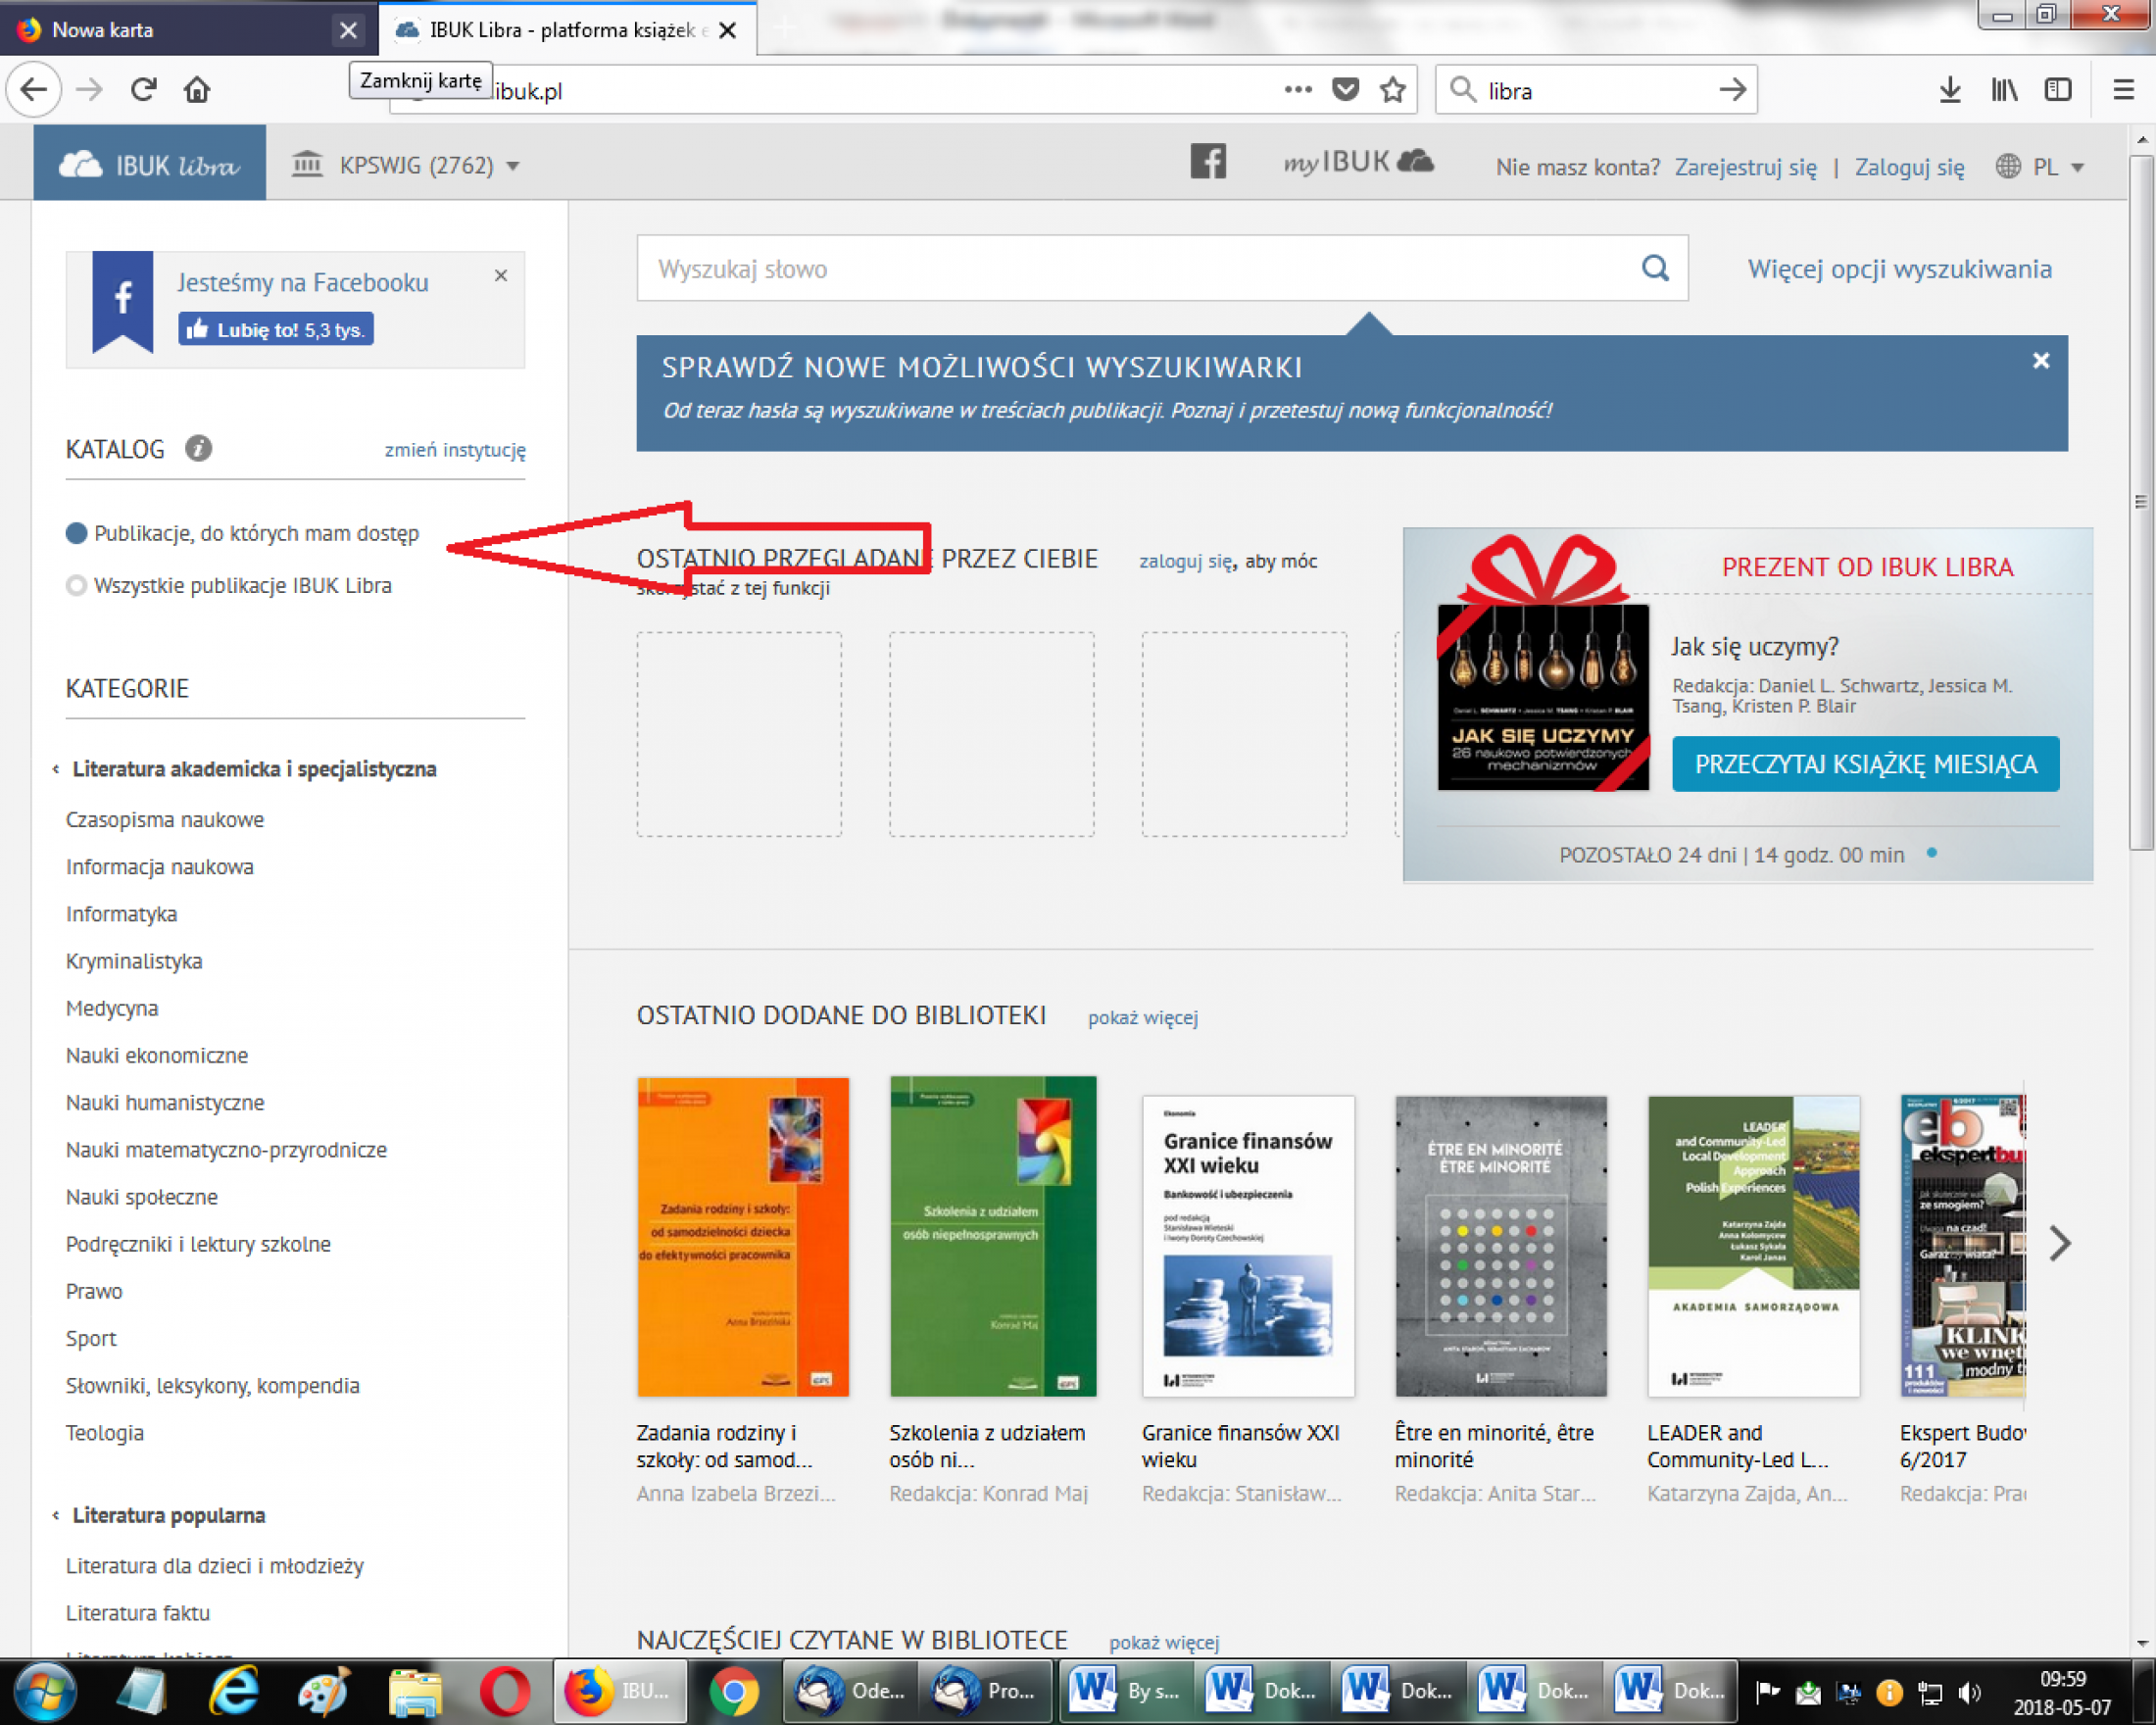Image resolution: width=2156 pixels, height=1725 pixels.
Task: Open the page actions three-dots menu
Action: pos(1298,90)
